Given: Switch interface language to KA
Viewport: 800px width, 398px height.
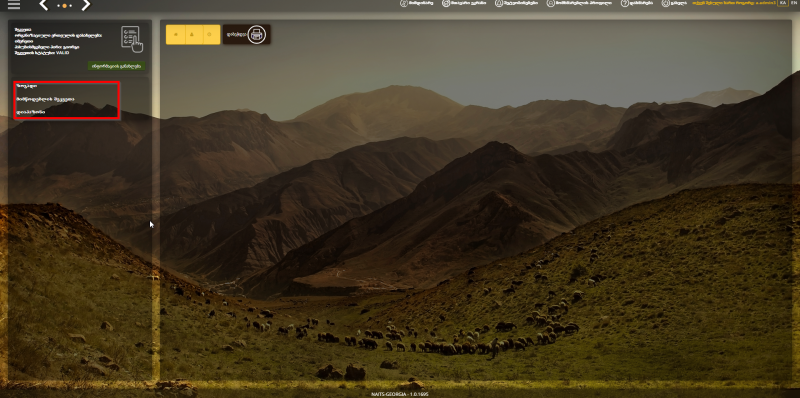Looking at the screenshot, I should click(x=782, y=3).
